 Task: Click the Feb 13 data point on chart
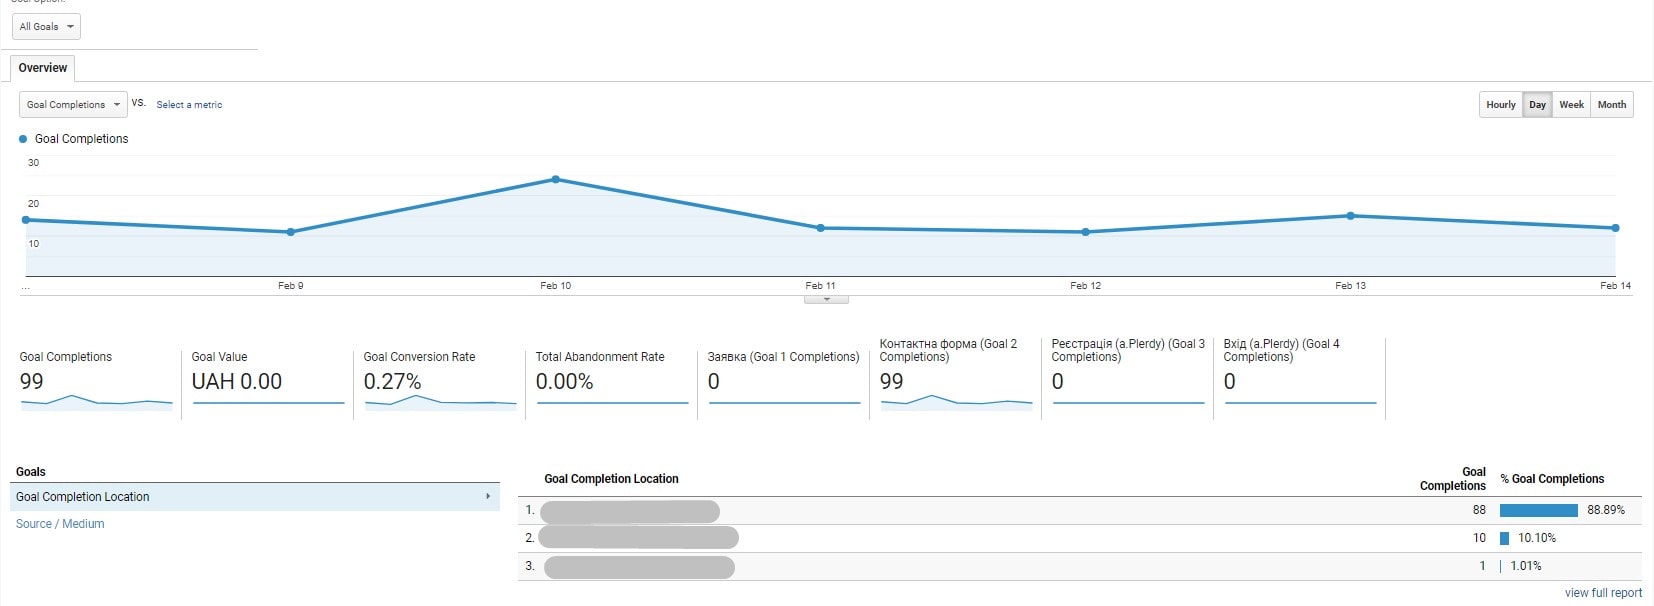[1351, 215]
